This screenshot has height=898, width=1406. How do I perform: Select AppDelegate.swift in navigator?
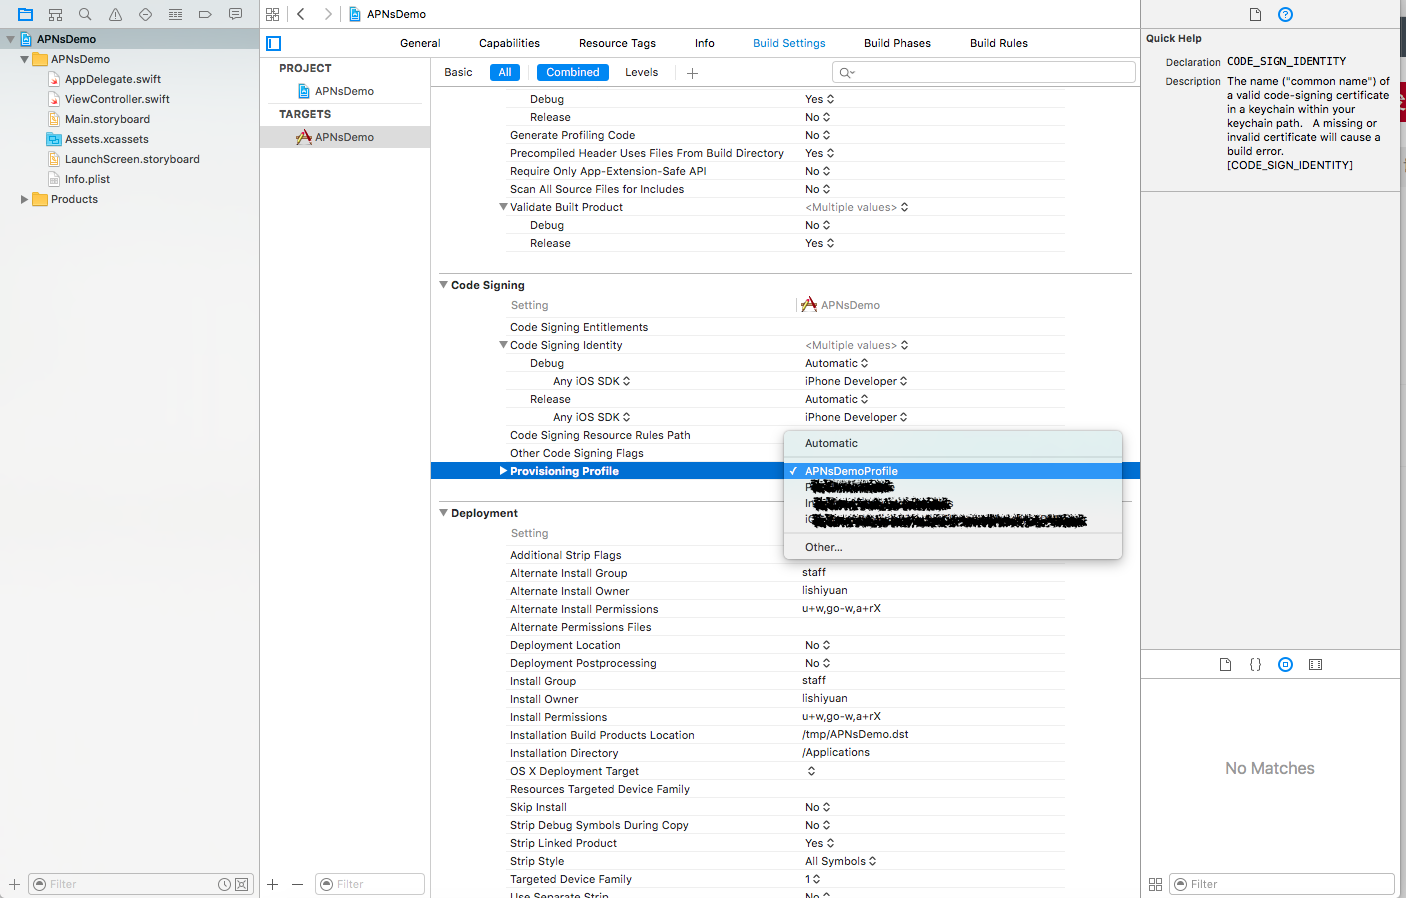(x=113, y=79)
